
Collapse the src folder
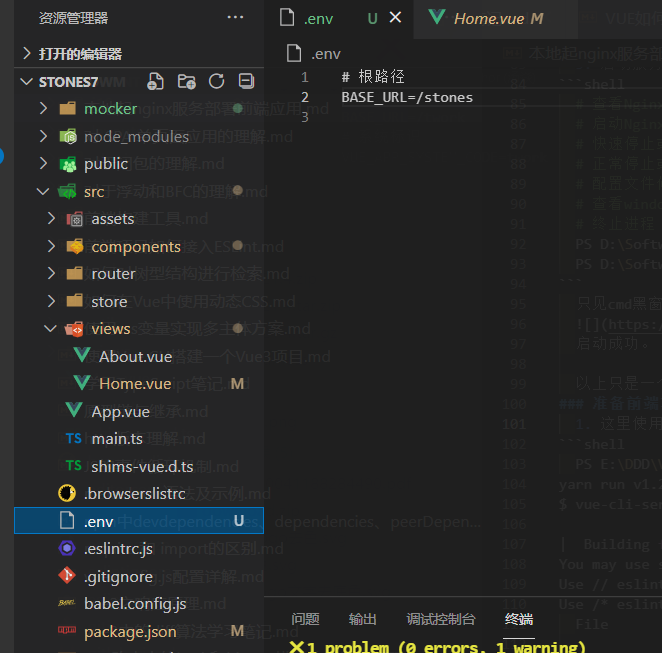pyautogui.click(x=43, y=192)
